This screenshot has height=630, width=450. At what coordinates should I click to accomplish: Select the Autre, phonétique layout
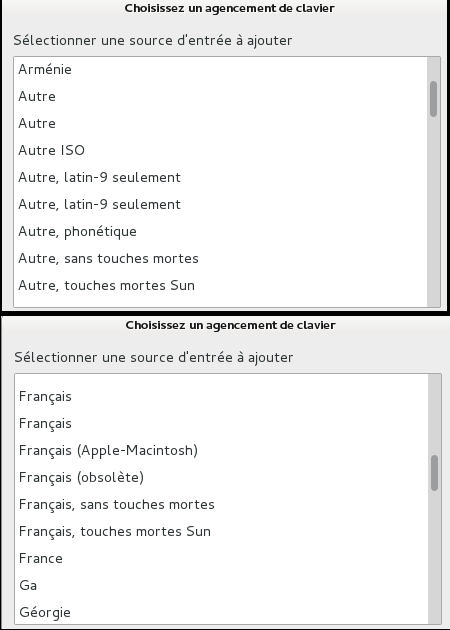click(221, 231)
